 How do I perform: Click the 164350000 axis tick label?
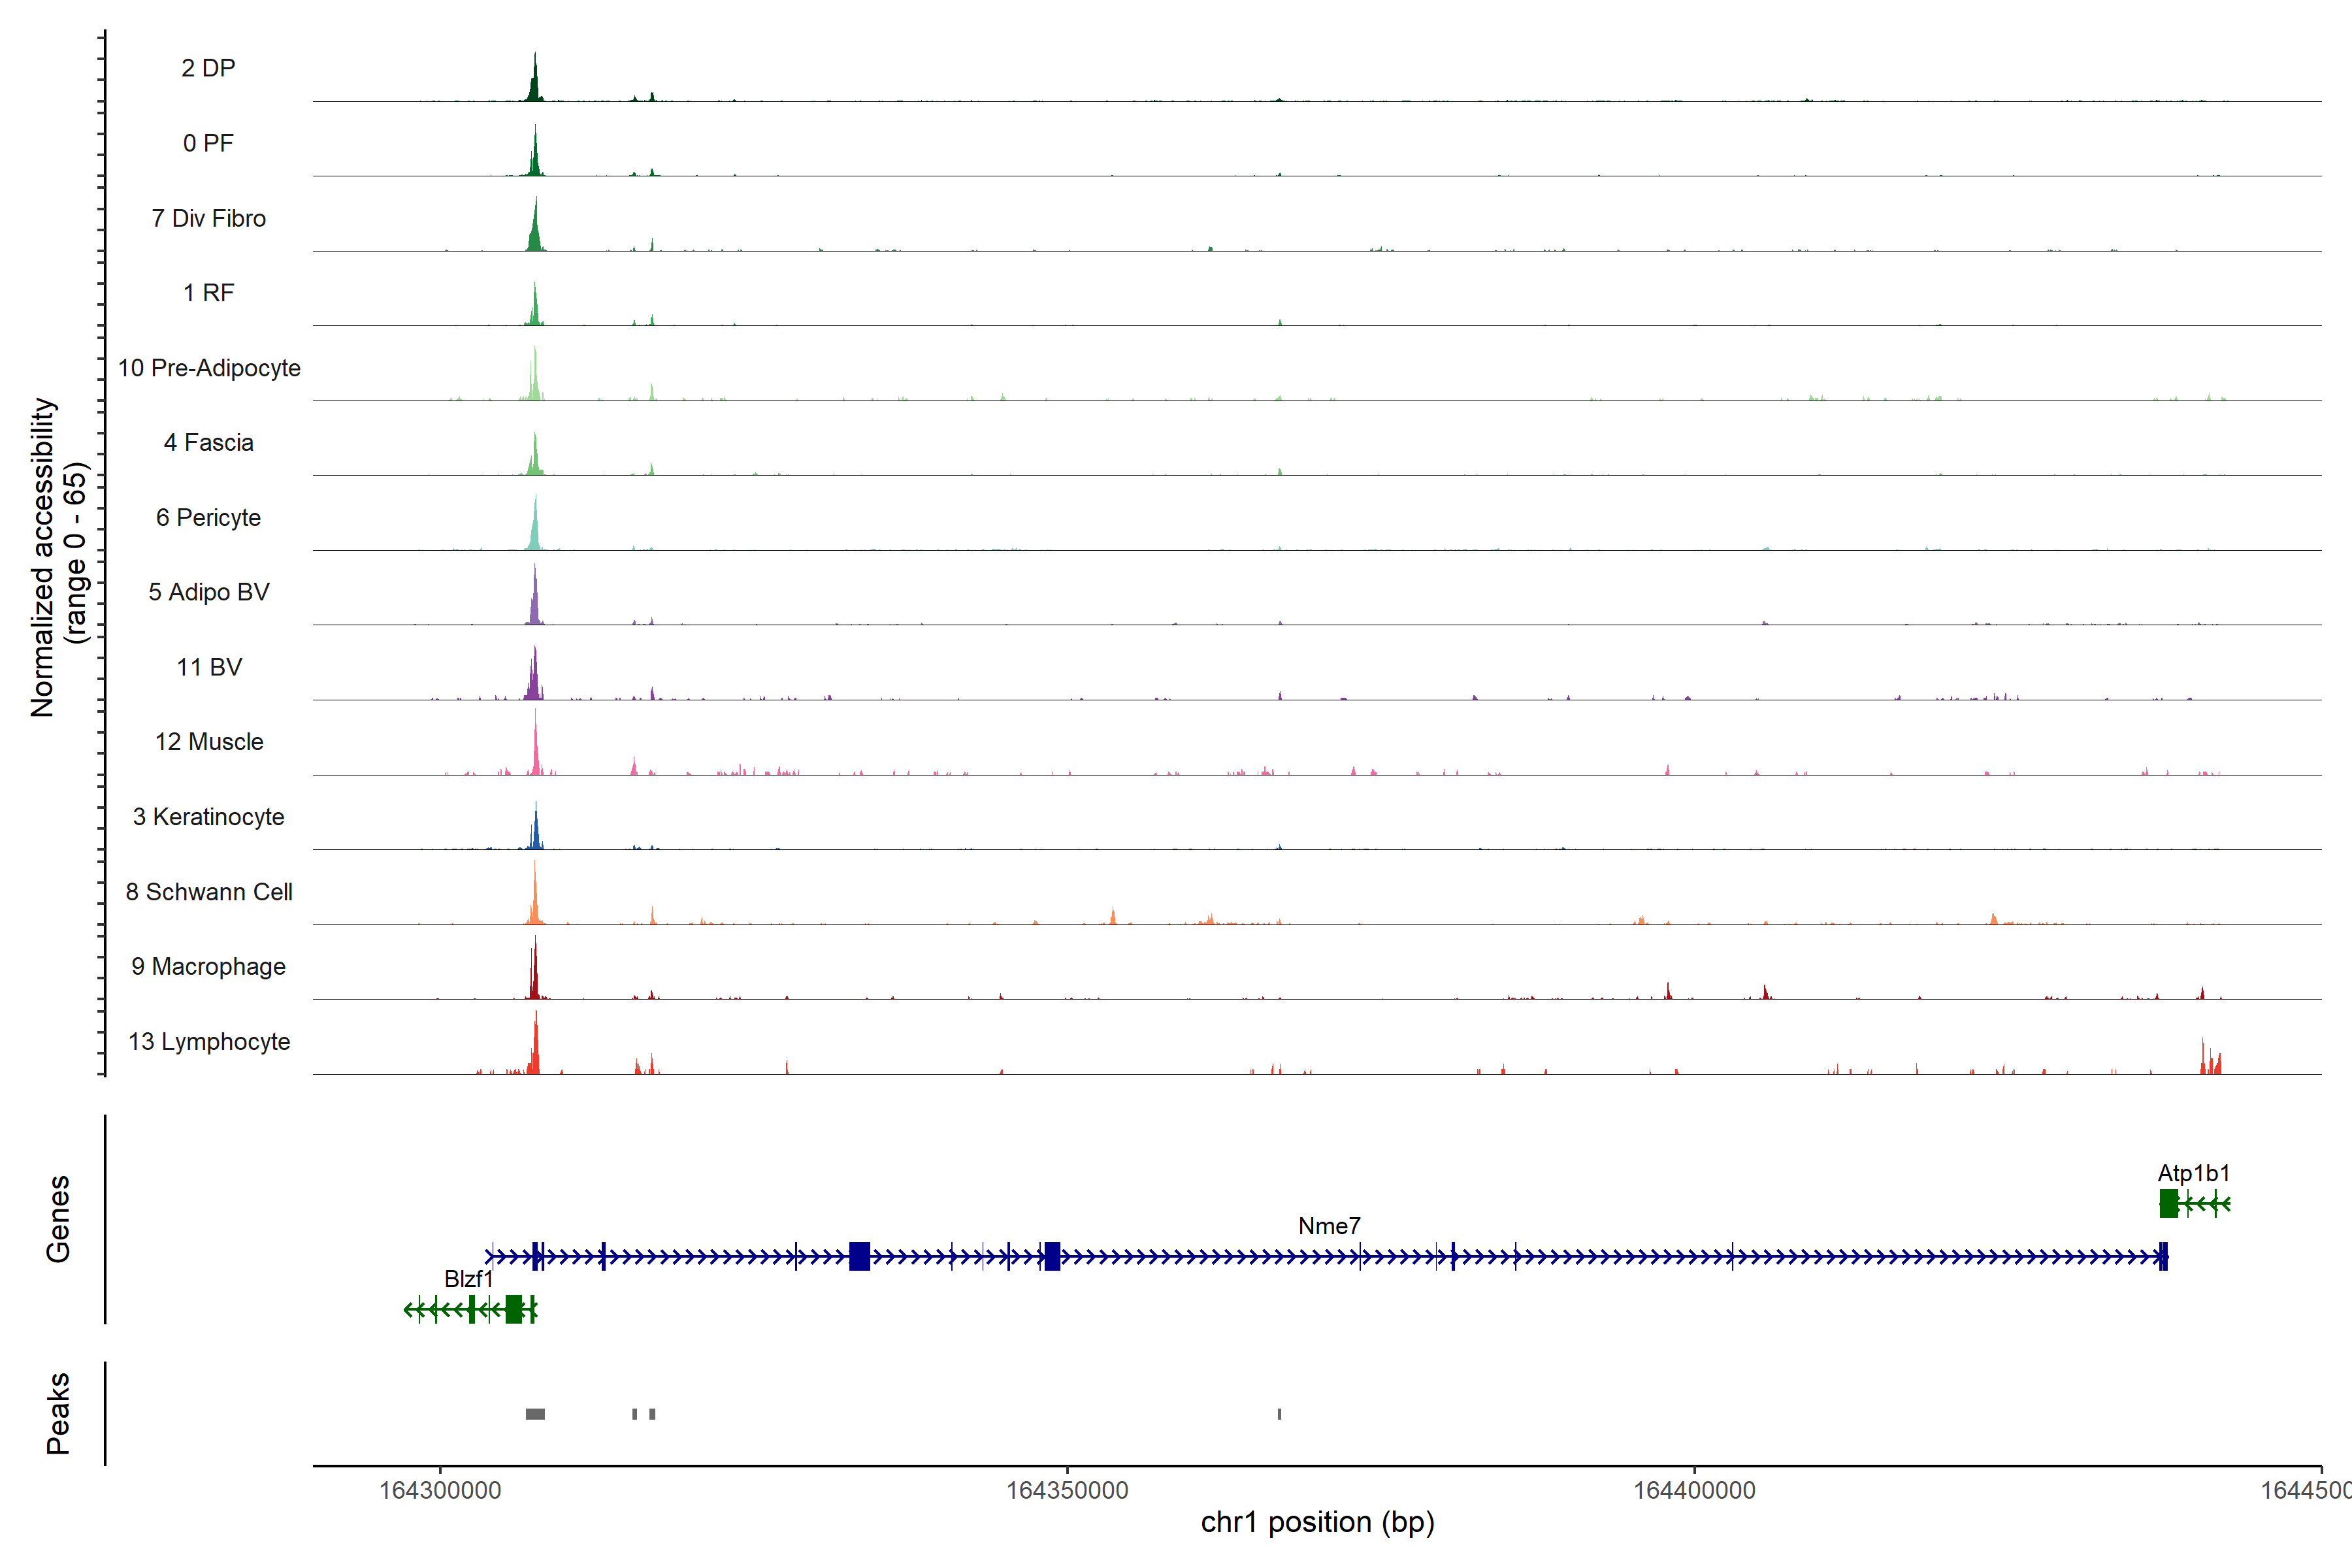[1067, 1490]
